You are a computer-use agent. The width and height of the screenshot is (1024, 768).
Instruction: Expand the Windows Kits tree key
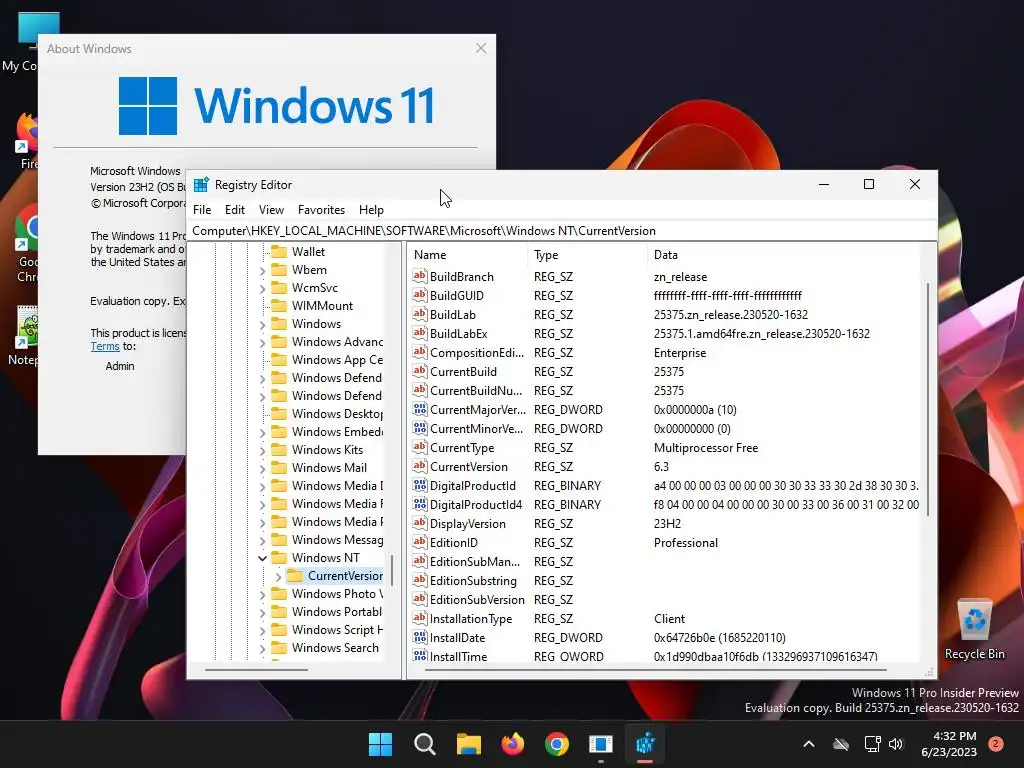coord(262,451)
